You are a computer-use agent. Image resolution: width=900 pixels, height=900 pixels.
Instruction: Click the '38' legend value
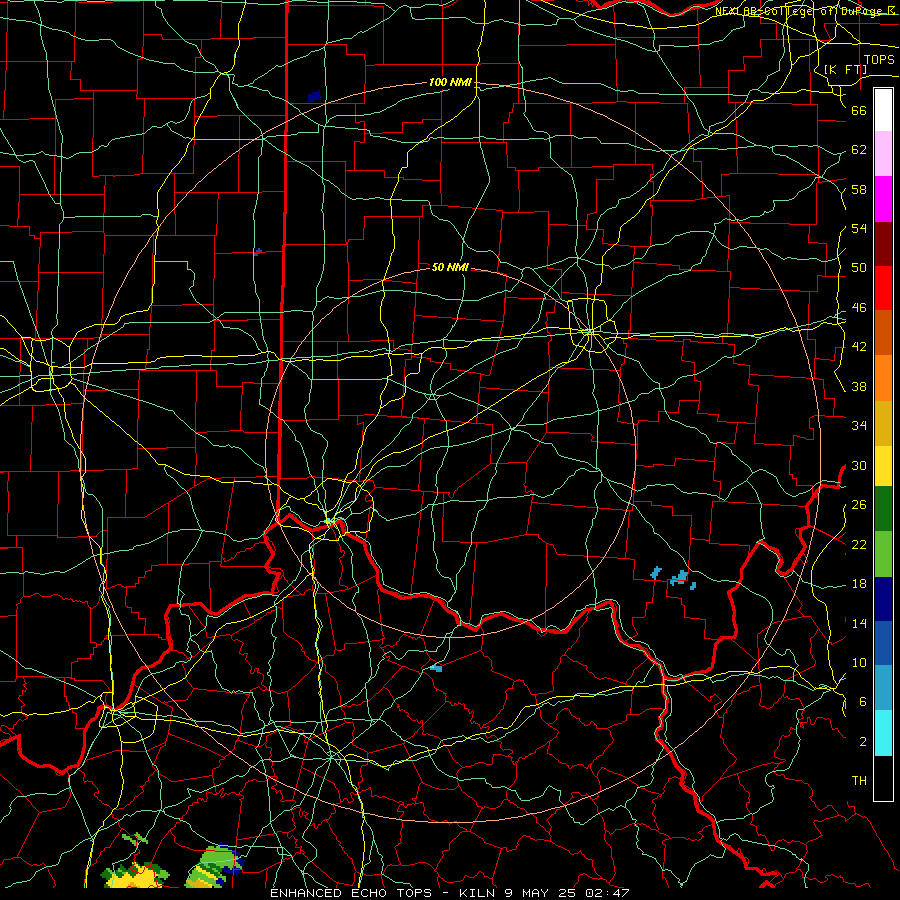(x=859, y=386)
